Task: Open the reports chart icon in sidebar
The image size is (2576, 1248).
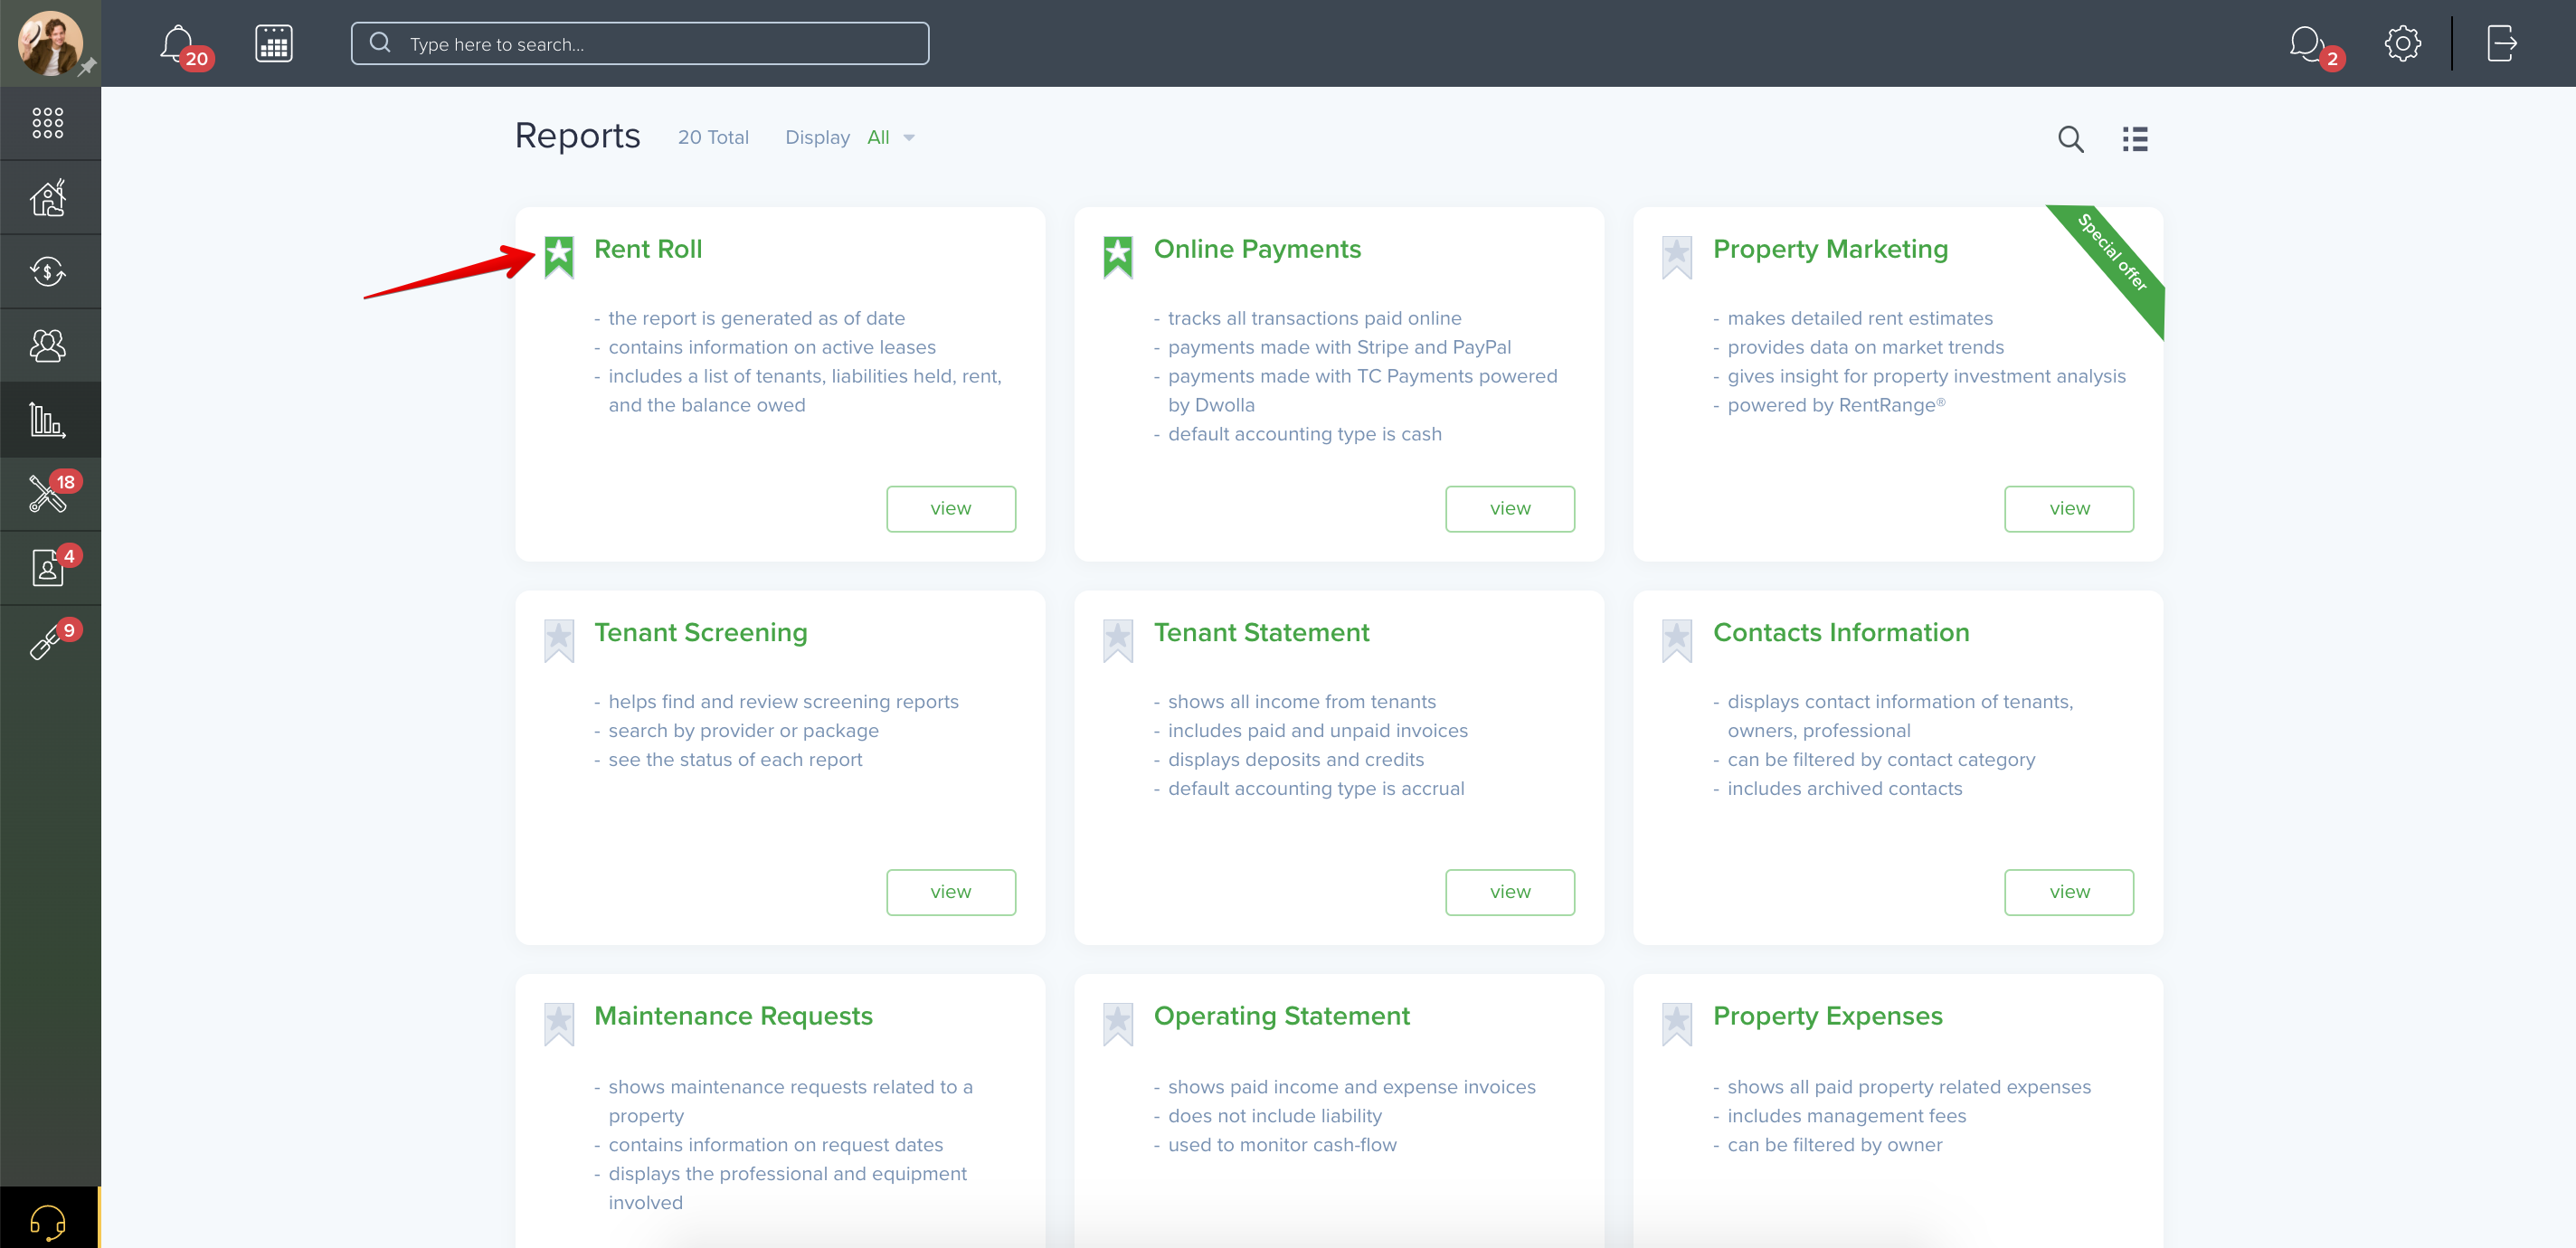Action: [48, 419]
